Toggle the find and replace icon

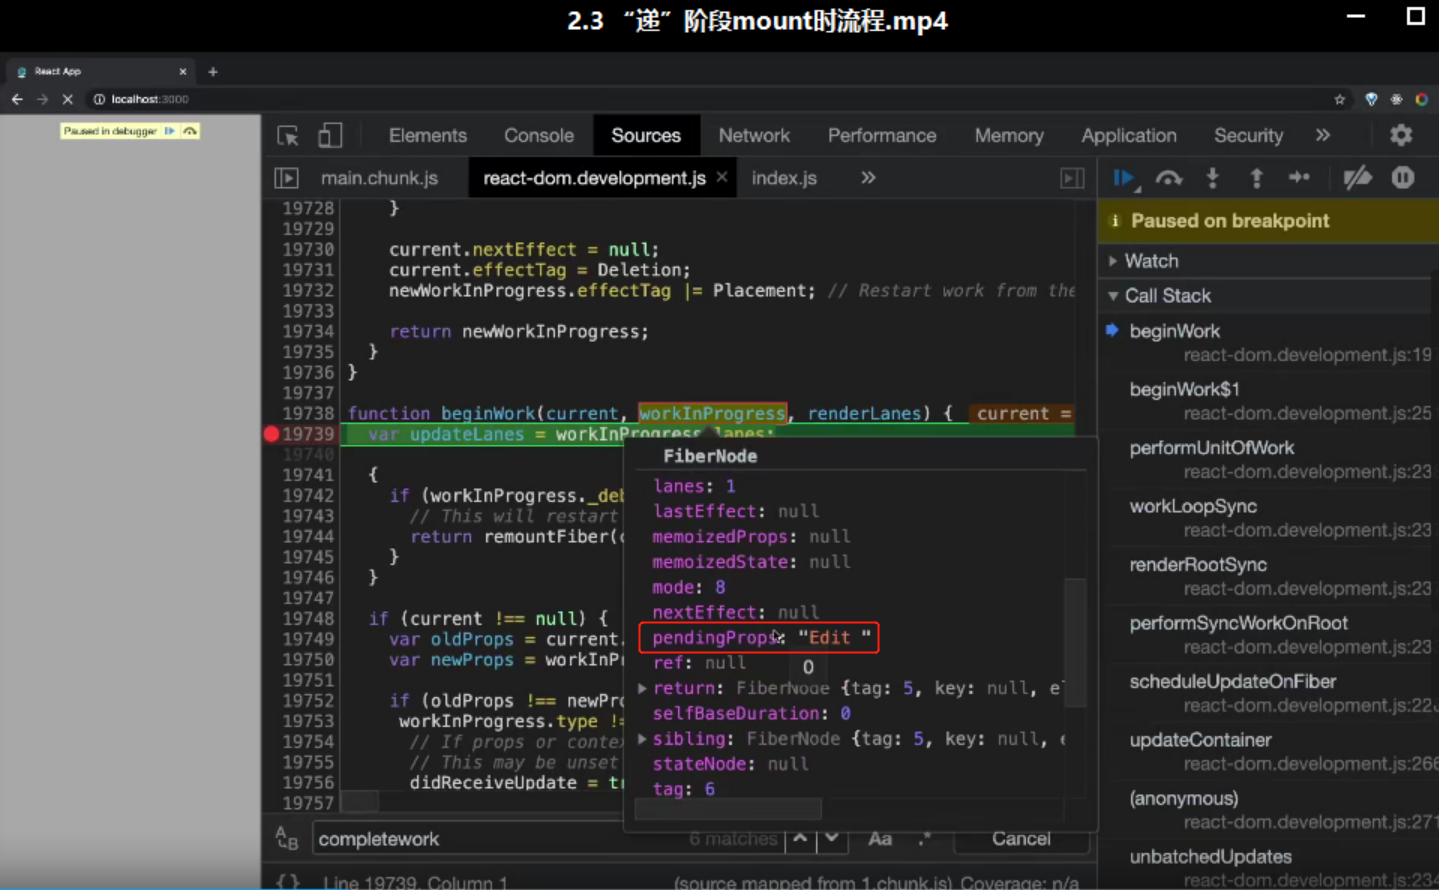pyautogui.click(x=286, y=839)
